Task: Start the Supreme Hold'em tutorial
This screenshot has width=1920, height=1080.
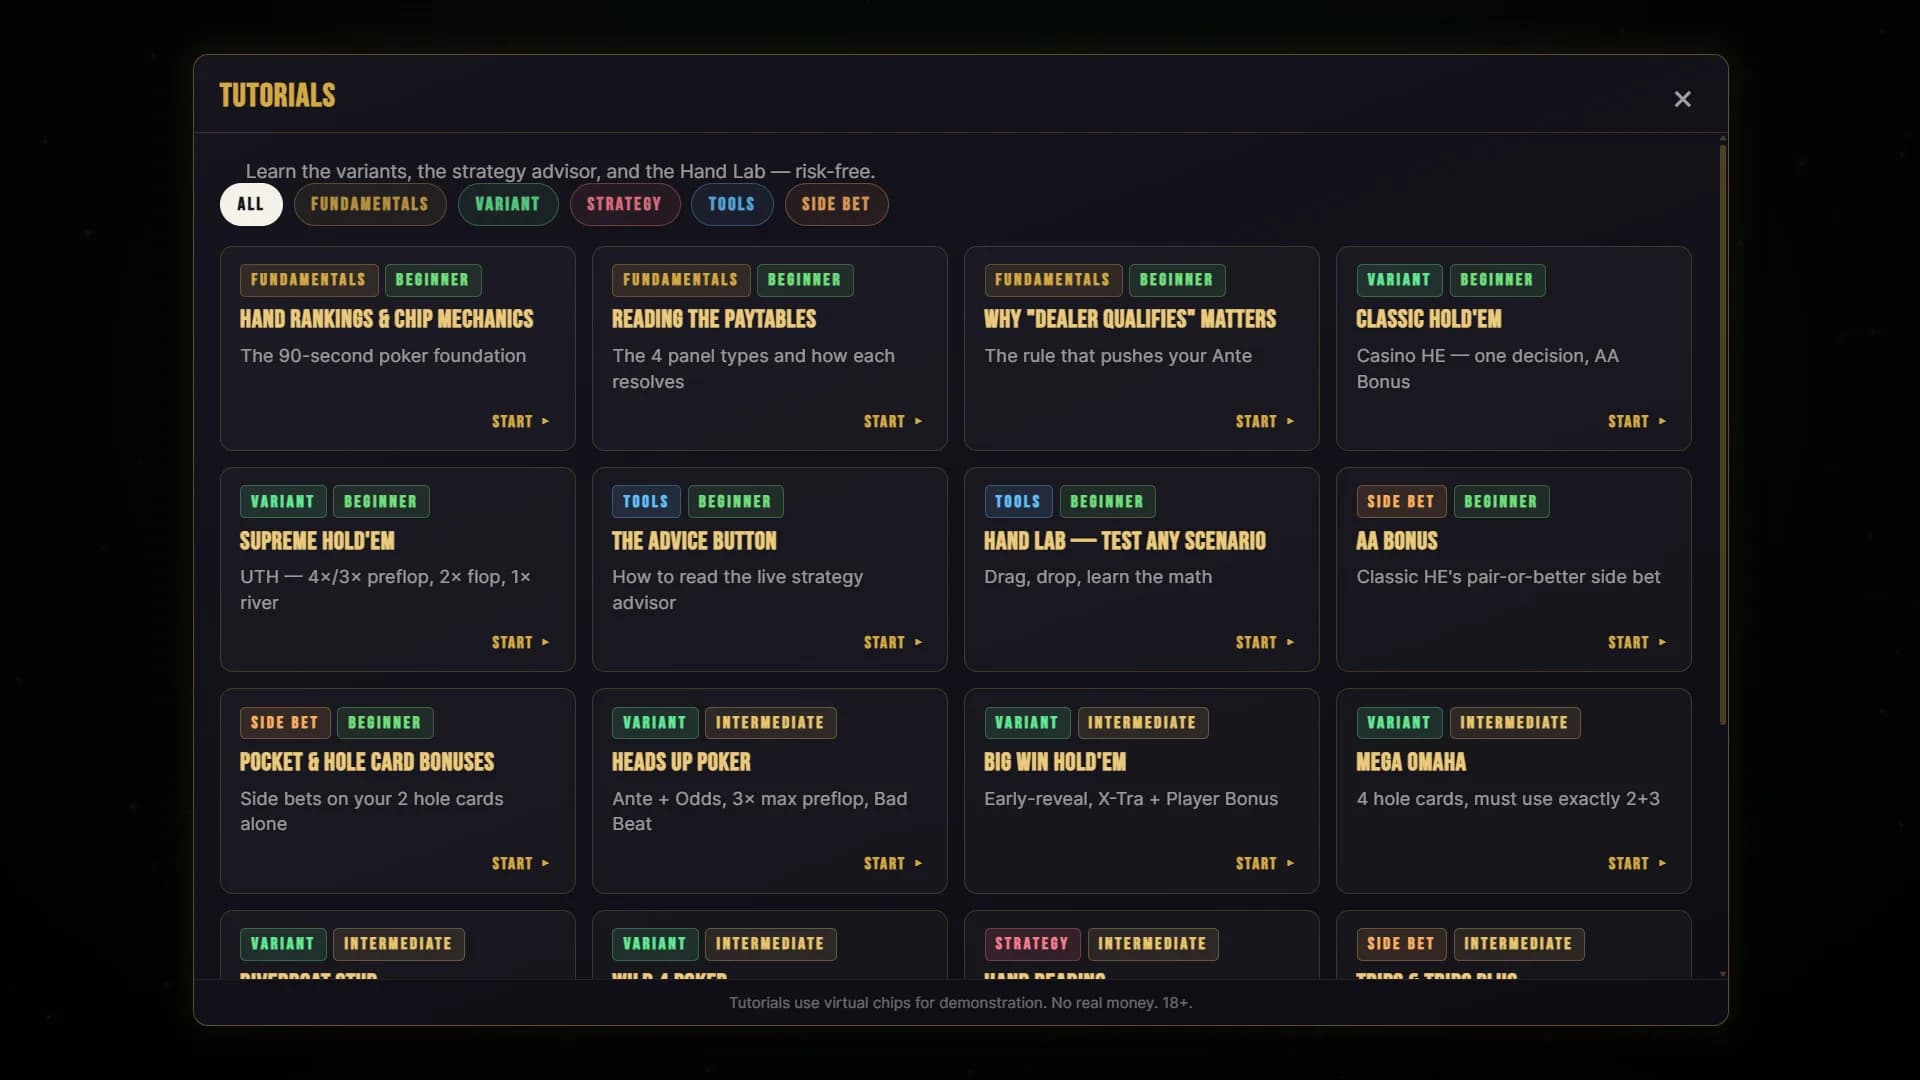Action: (521, 643)
